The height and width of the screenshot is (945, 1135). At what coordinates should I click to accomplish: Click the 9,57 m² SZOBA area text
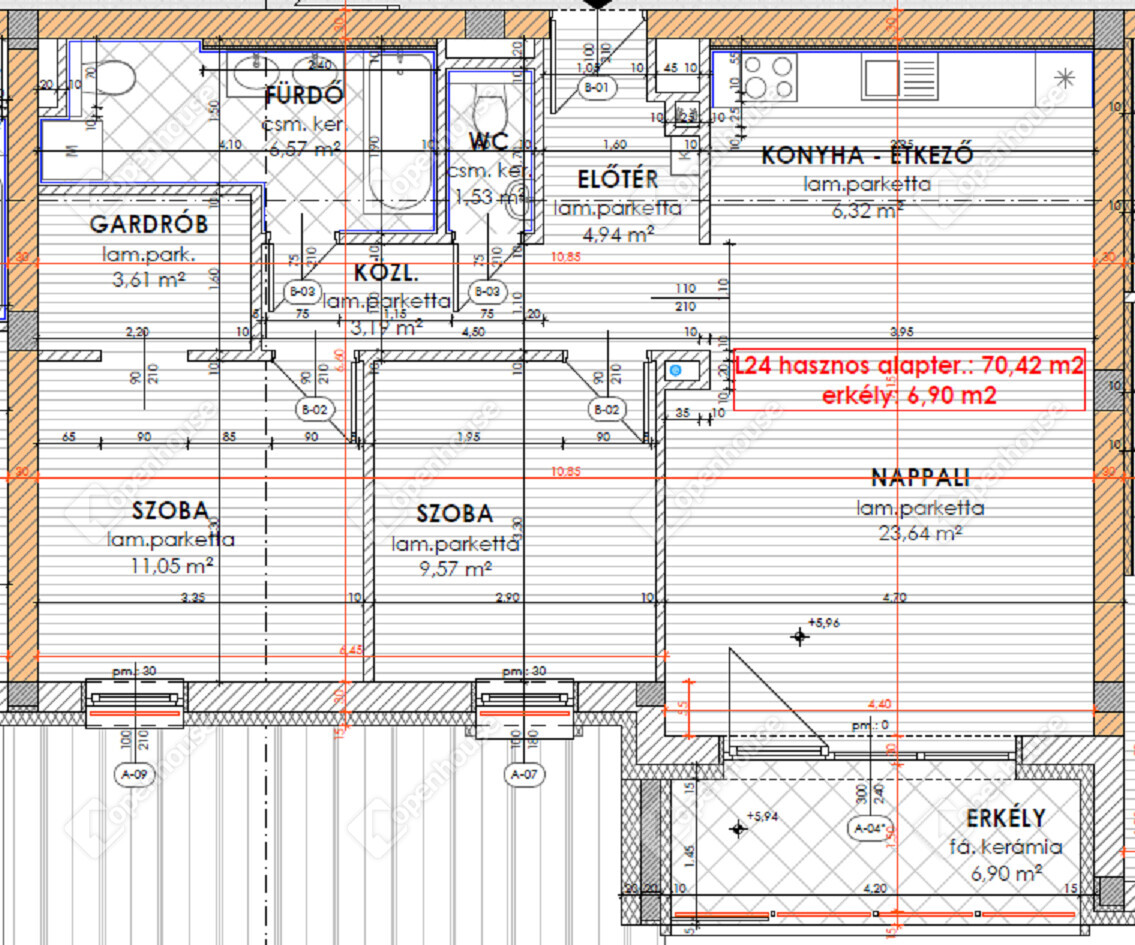point(455,569)
